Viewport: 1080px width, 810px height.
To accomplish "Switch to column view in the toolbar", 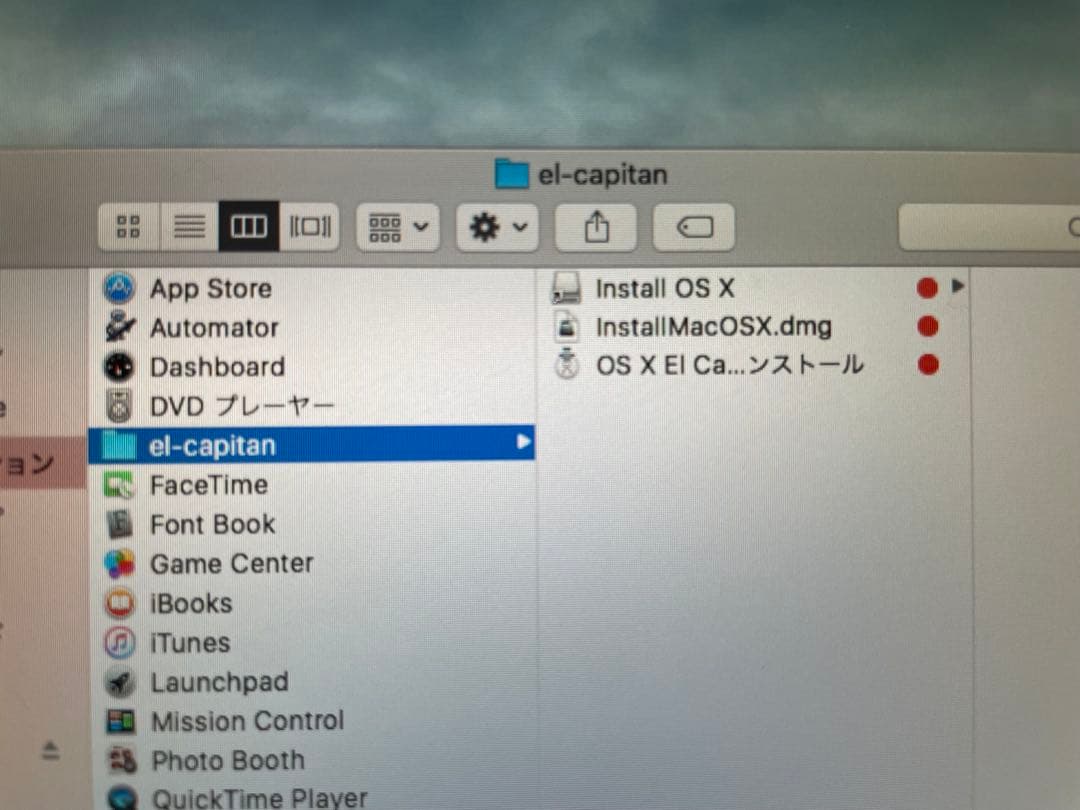I will tap(248, 226).
